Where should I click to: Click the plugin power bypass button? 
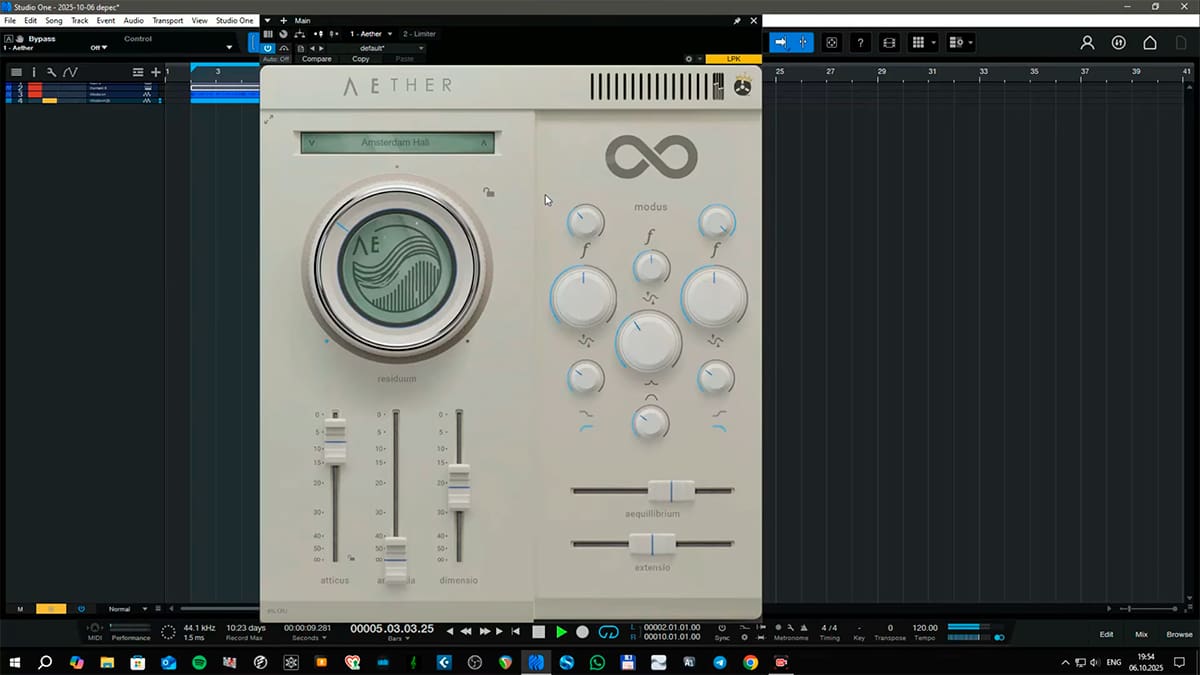coord(268,47)
